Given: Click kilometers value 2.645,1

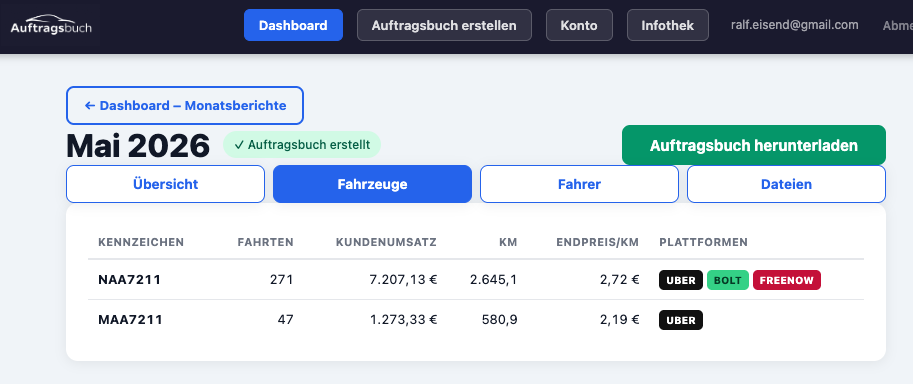Looking at the screenshot, I should pyautogui.click(x=493, y=280).
